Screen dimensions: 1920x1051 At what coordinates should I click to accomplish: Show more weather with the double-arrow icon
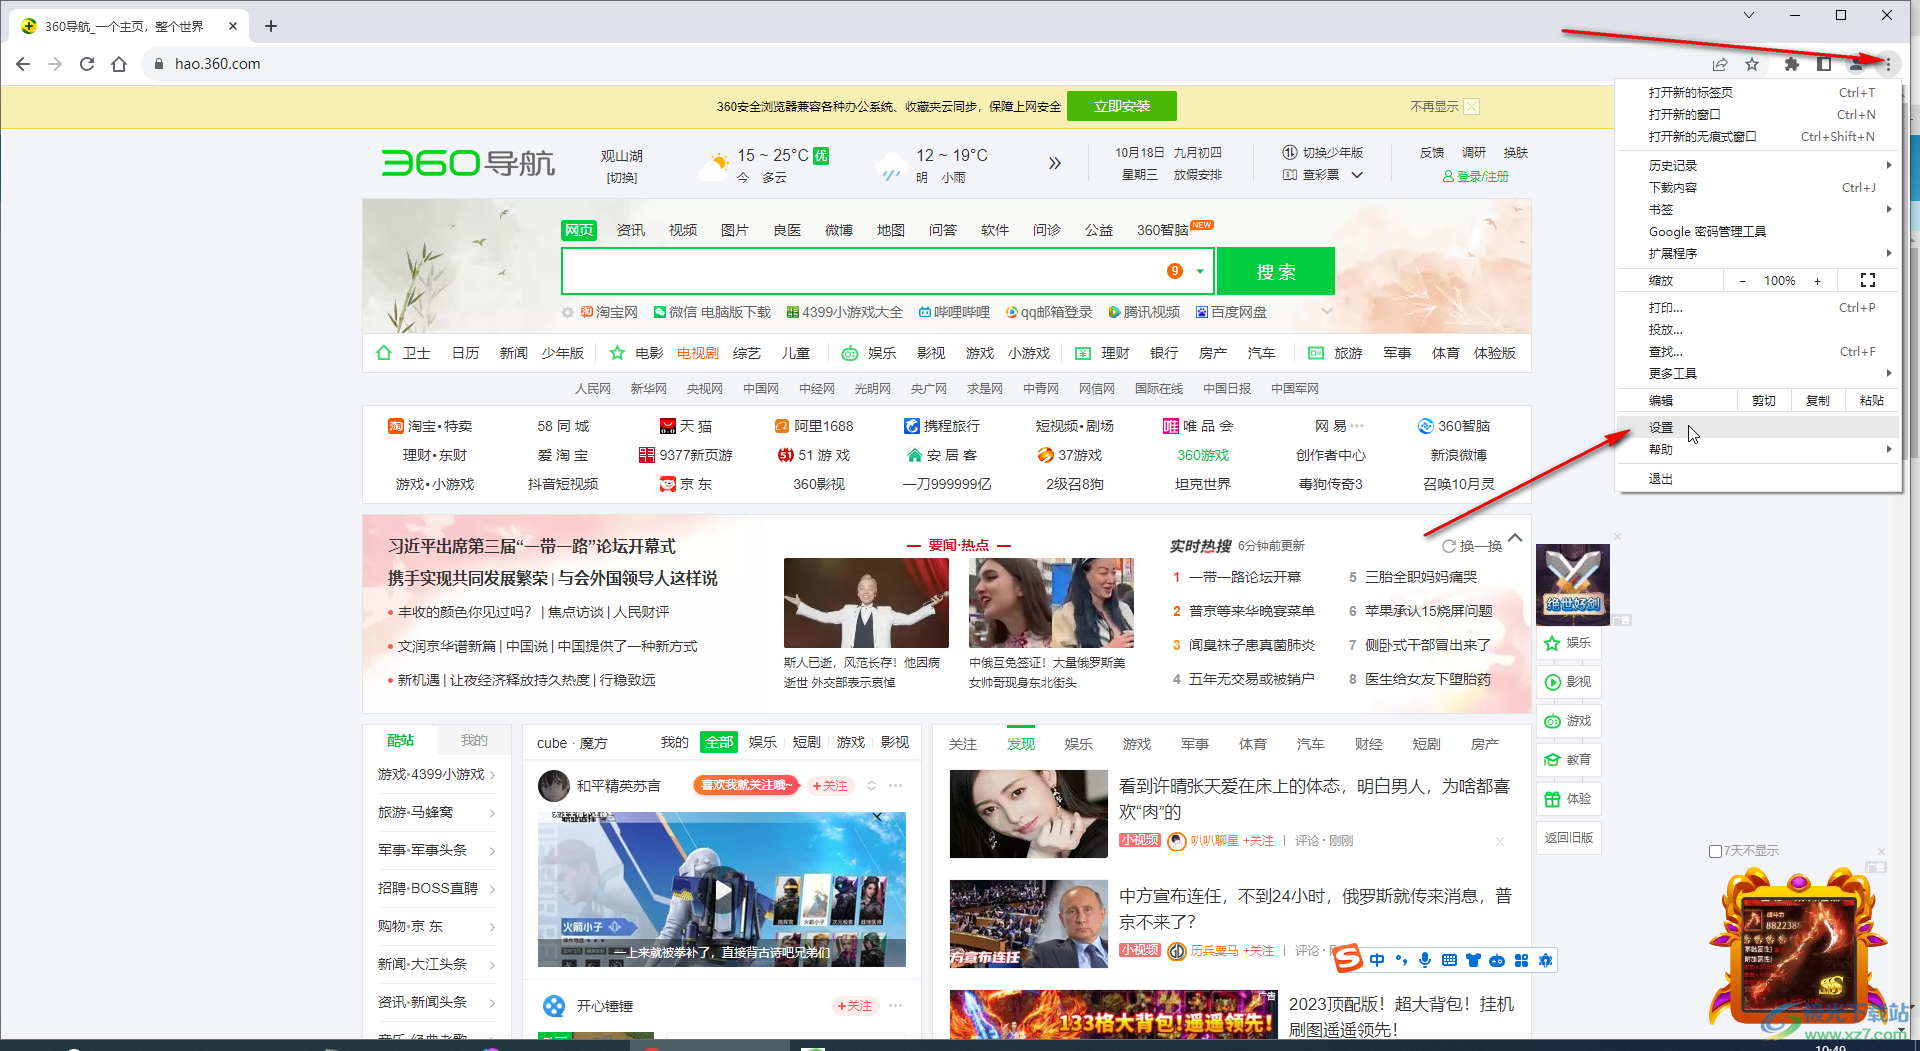(1054, 163)
